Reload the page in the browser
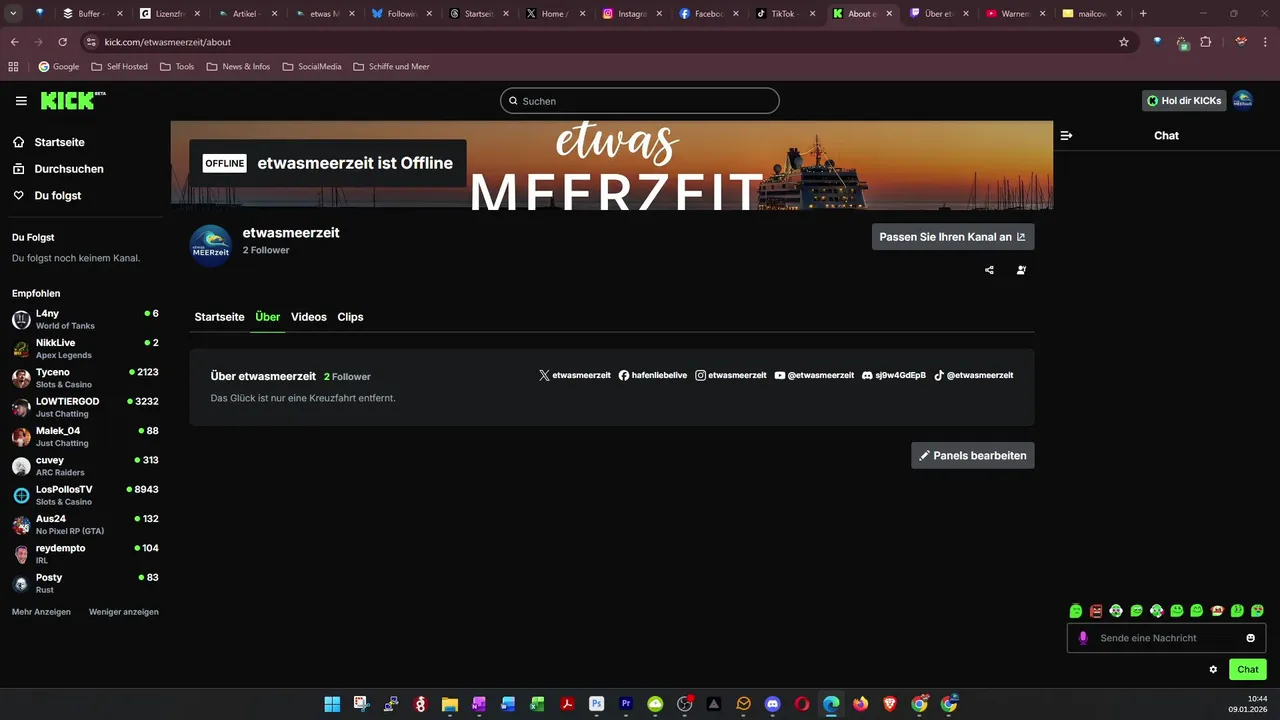This screenshot has height=720, width=1280. pos(62,42)
